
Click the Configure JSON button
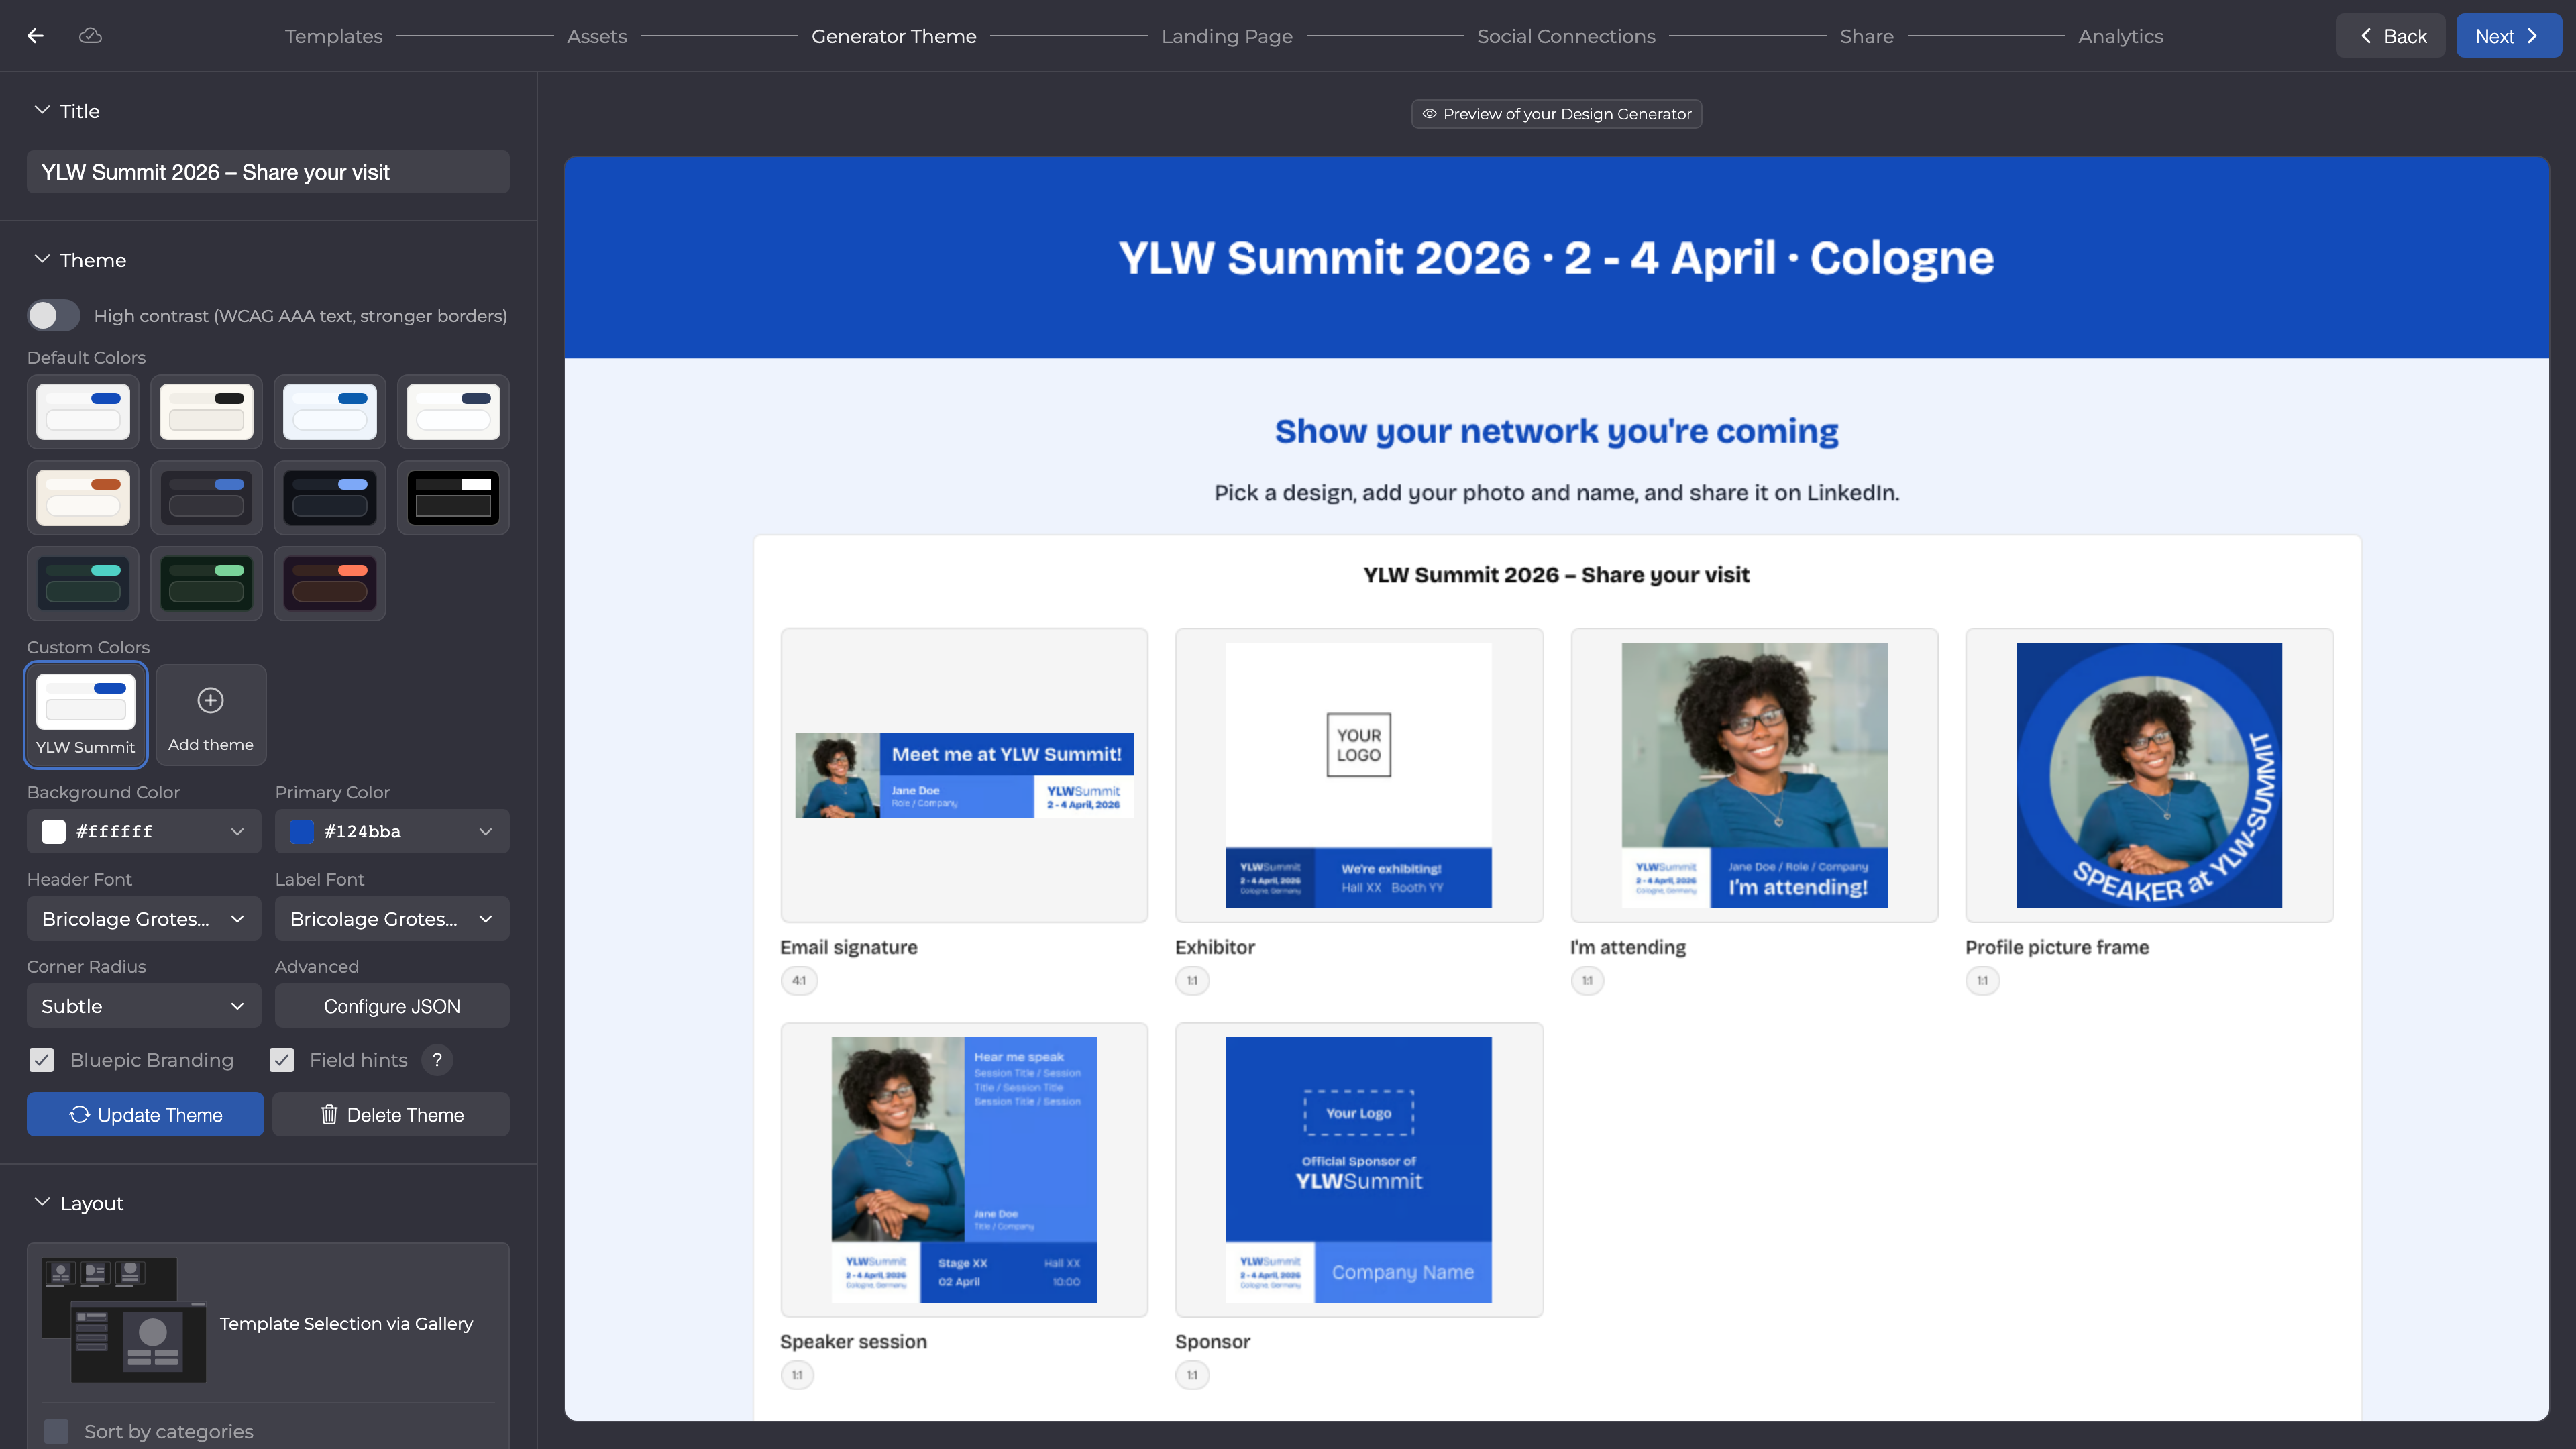click(392, 1006)
